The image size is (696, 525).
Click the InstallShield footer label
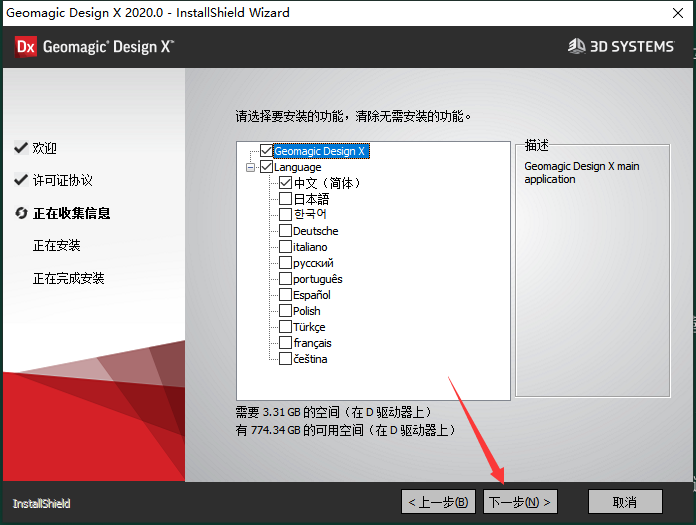pyautogui.click(x=41, y=504)
